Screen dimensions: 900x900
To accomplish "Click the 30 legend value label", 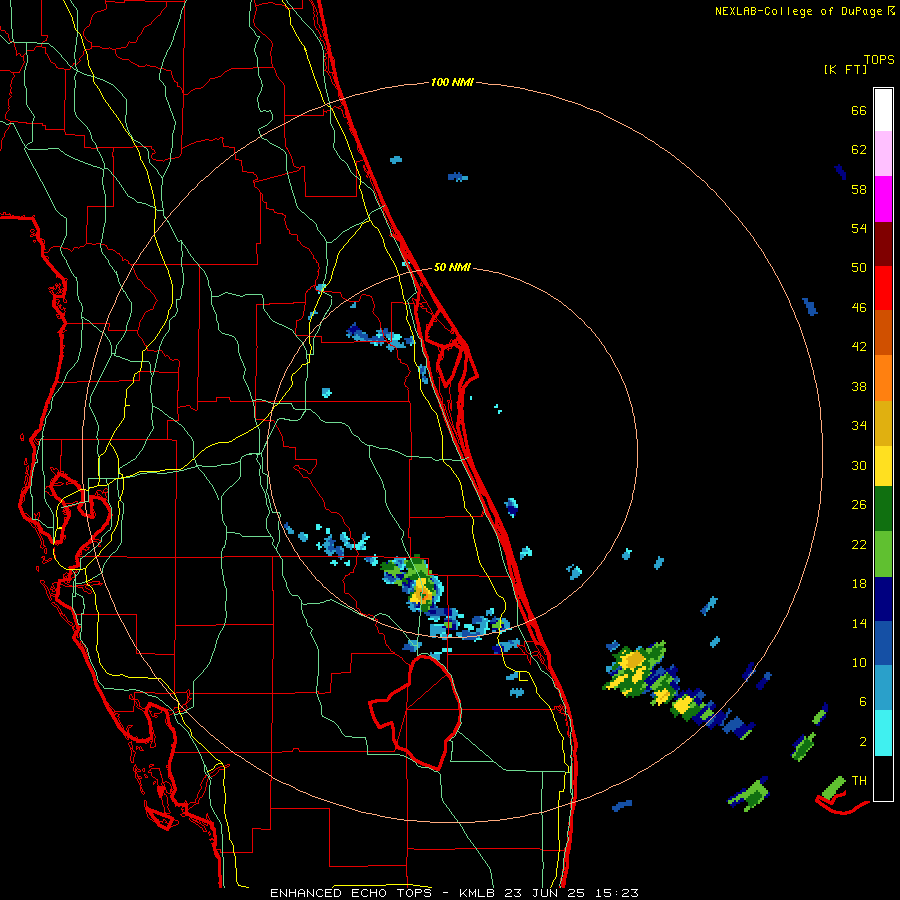I will pyautogui.click(x=859, y=465).
